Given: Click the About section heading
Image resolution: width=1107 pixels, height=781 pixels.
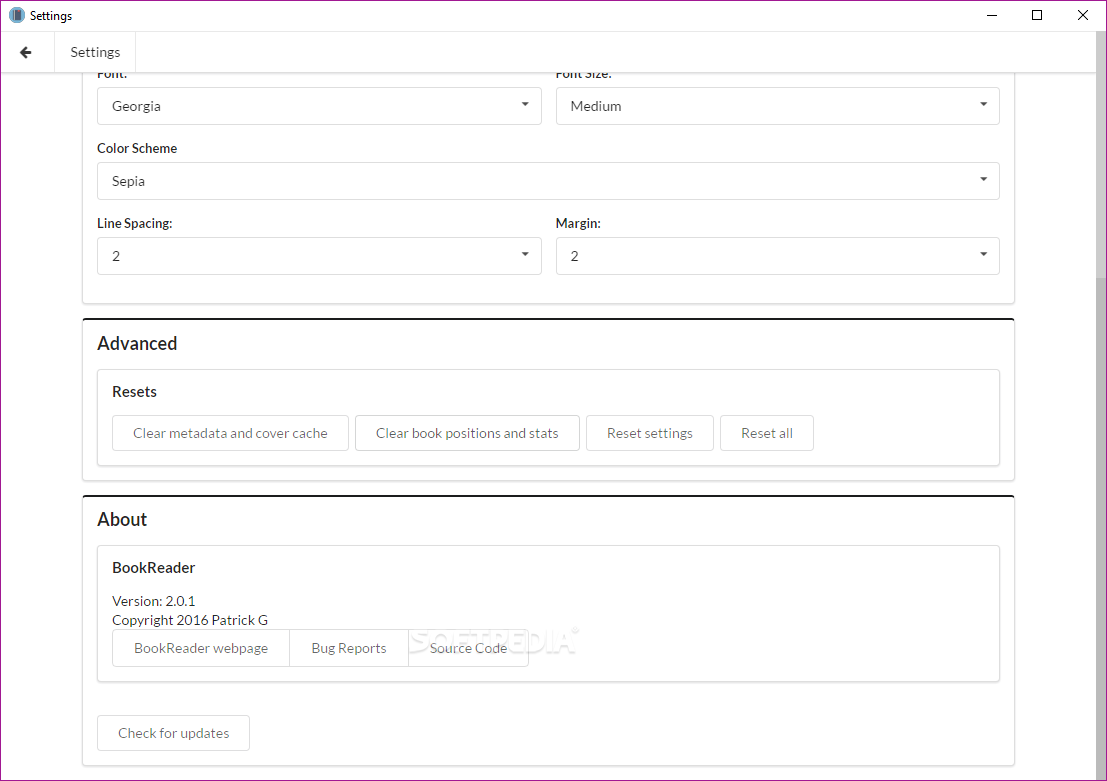Looking at the screenshot, I should coord(122,520).
